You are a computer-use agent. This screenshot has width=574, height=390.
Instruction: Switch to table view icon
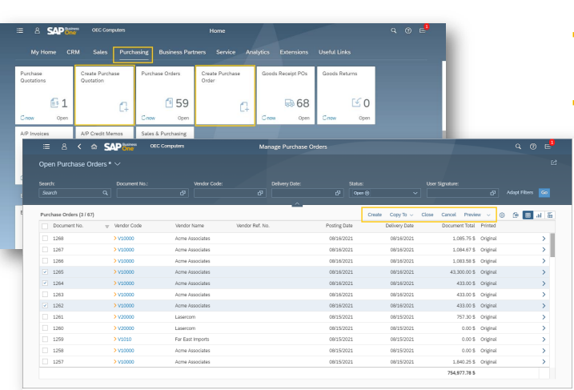click(x=528, y=215)
